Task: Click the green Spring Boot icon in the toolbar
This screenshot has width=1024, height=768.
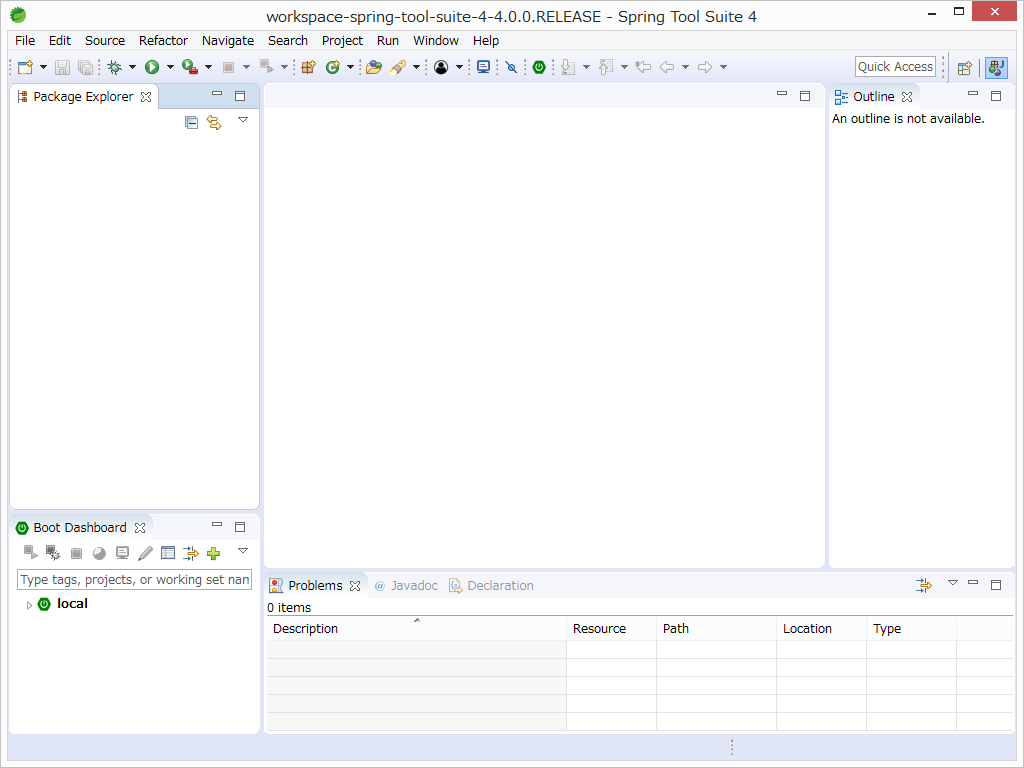Action: (x=539, y=67)
